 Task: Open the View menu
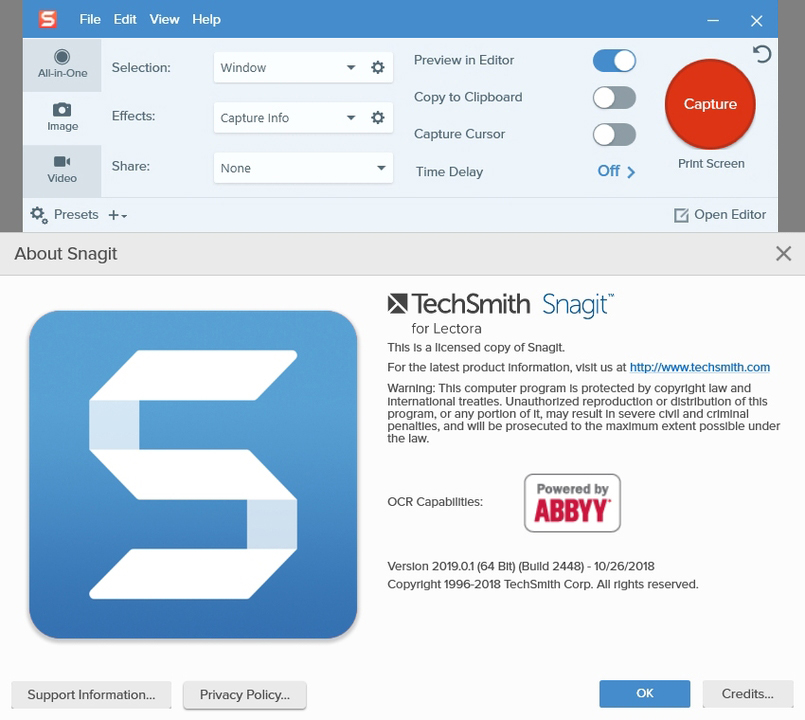tap(164, 20)
